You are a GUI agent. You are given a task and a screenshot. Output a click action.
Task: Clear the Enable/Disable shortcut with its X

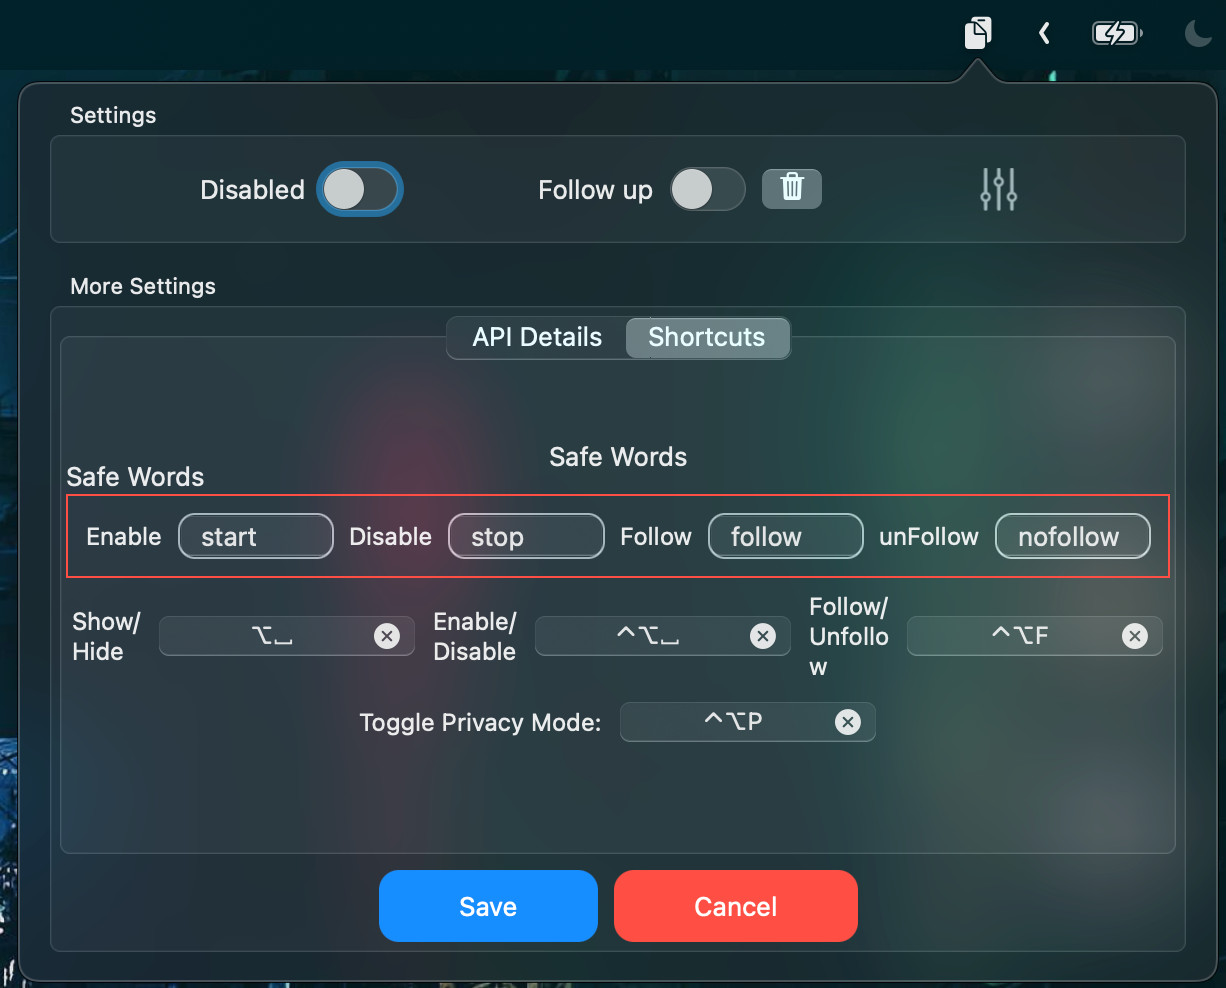click(763, 636)
